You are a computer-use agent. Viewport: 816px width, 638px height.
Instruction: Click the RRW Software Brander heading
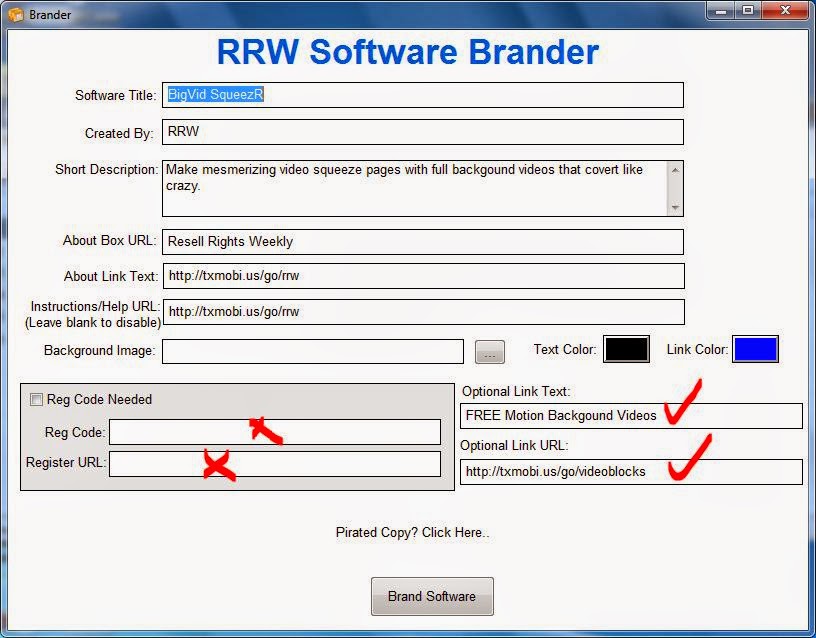coord(408,52)
